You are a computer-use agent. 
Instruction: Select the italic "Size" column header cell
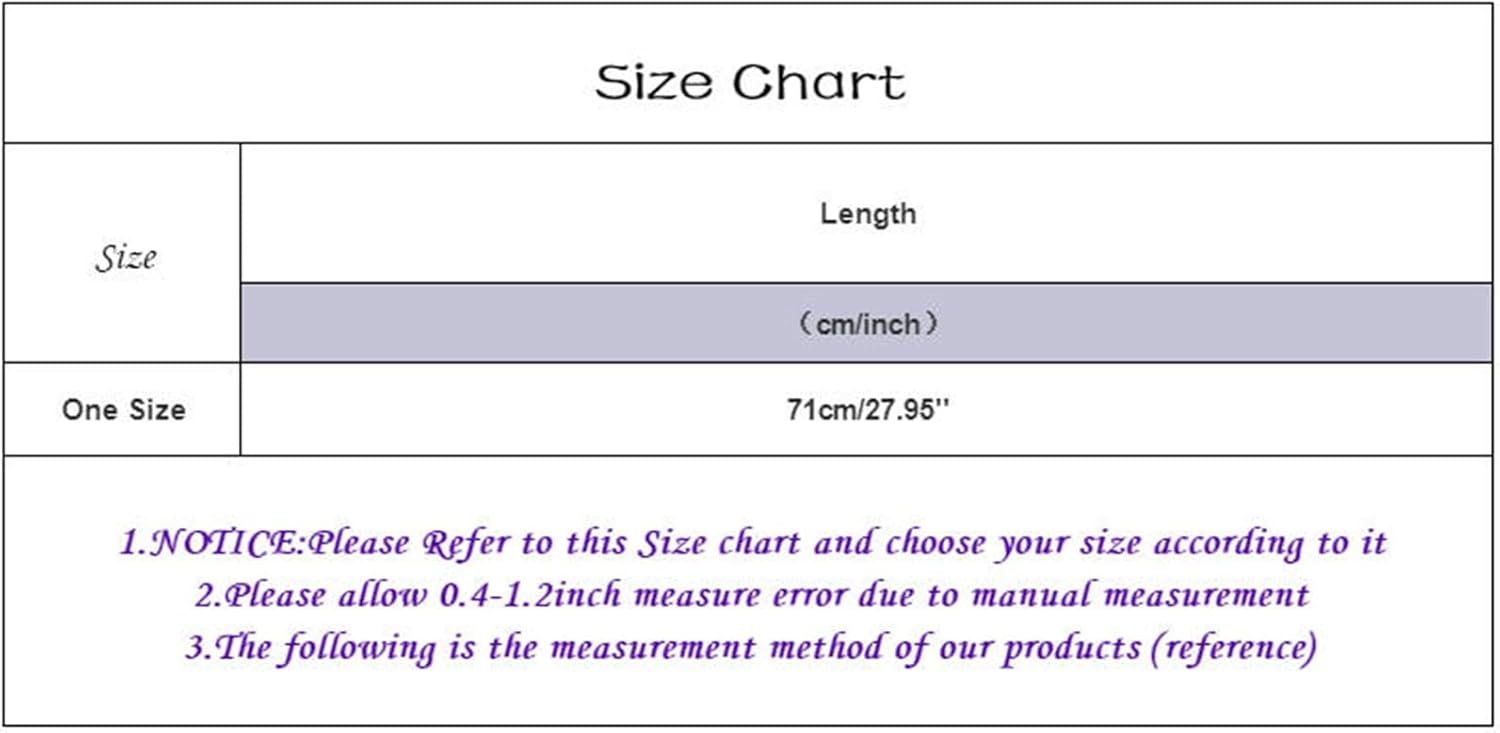pyautogui.click(x=125, y=257)
